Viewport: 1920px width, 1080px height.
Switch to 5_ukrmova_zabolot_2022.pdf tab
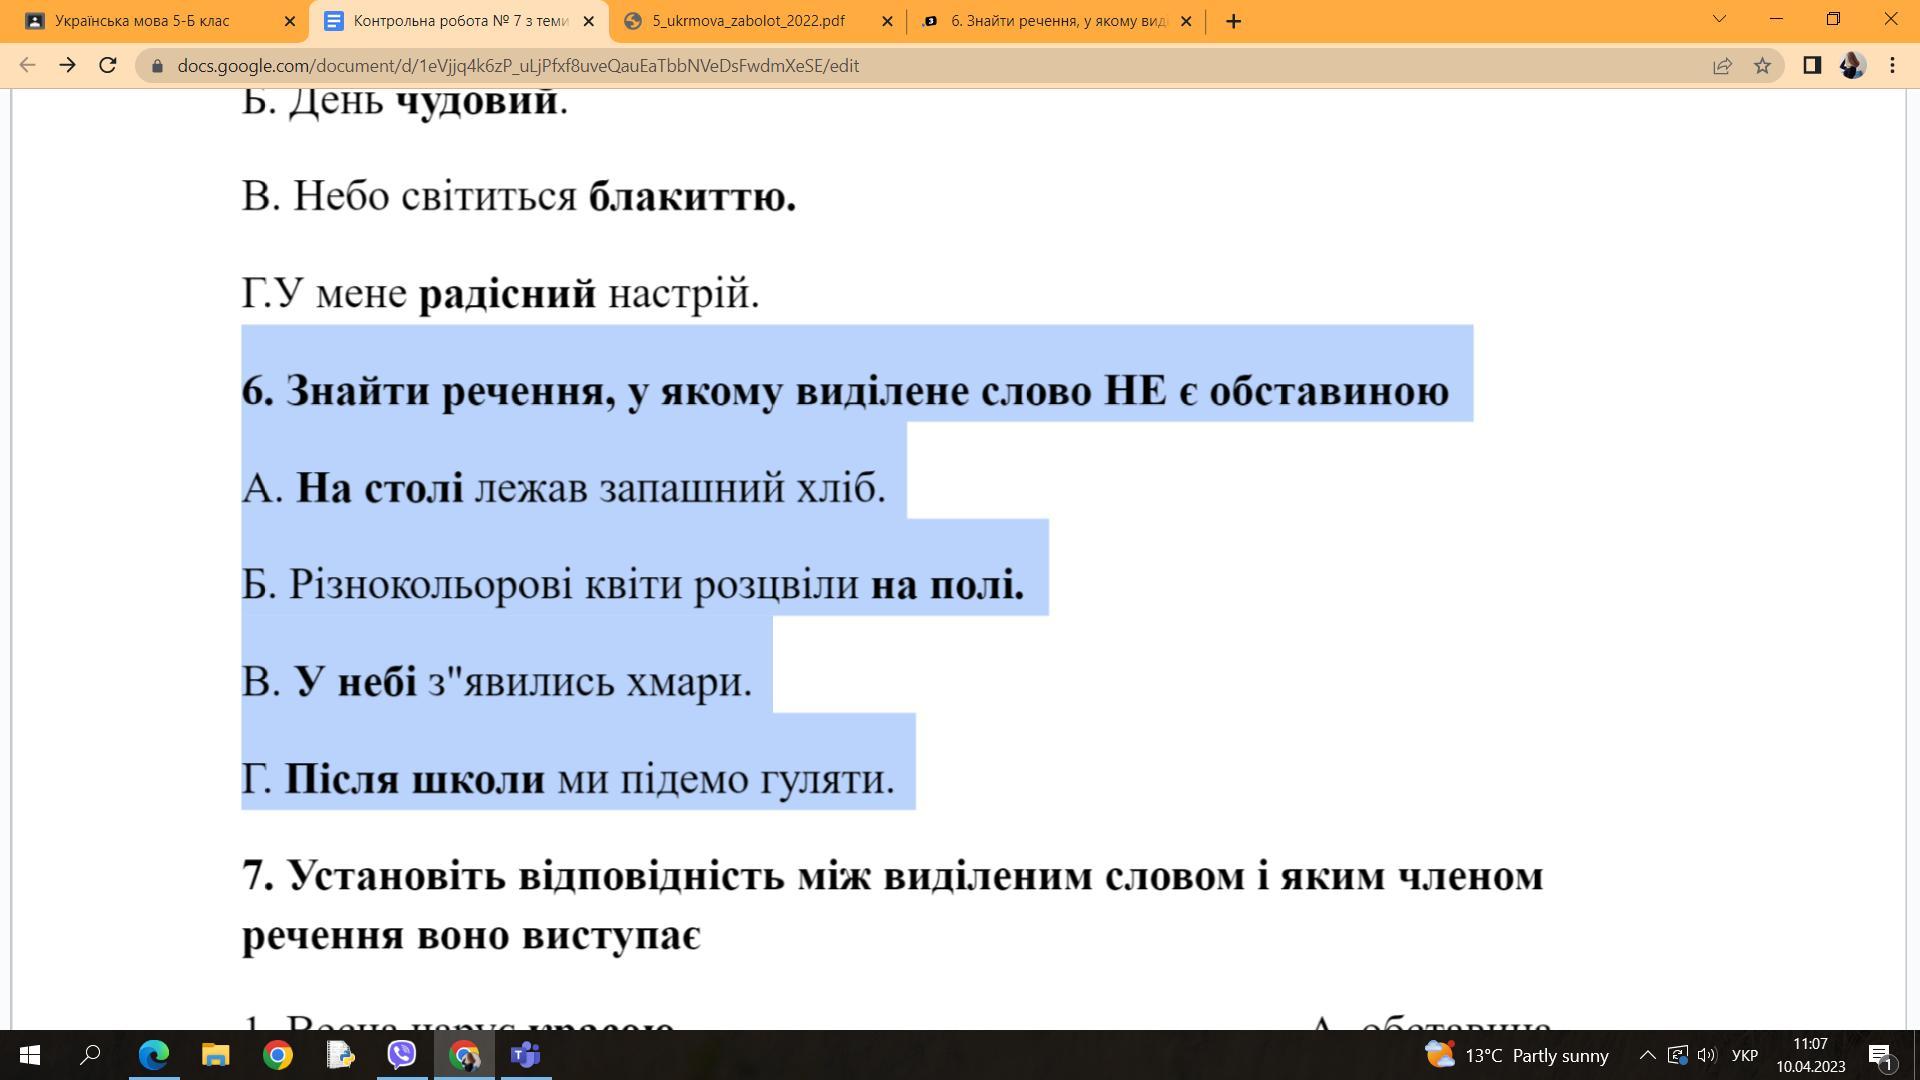748,21
